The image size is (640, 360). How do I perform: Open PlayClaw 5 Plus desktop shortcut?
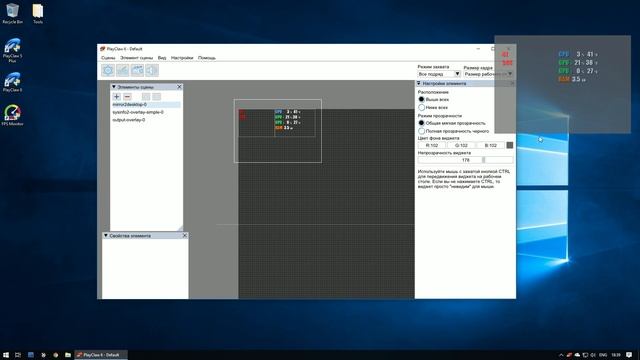[12, 50]
